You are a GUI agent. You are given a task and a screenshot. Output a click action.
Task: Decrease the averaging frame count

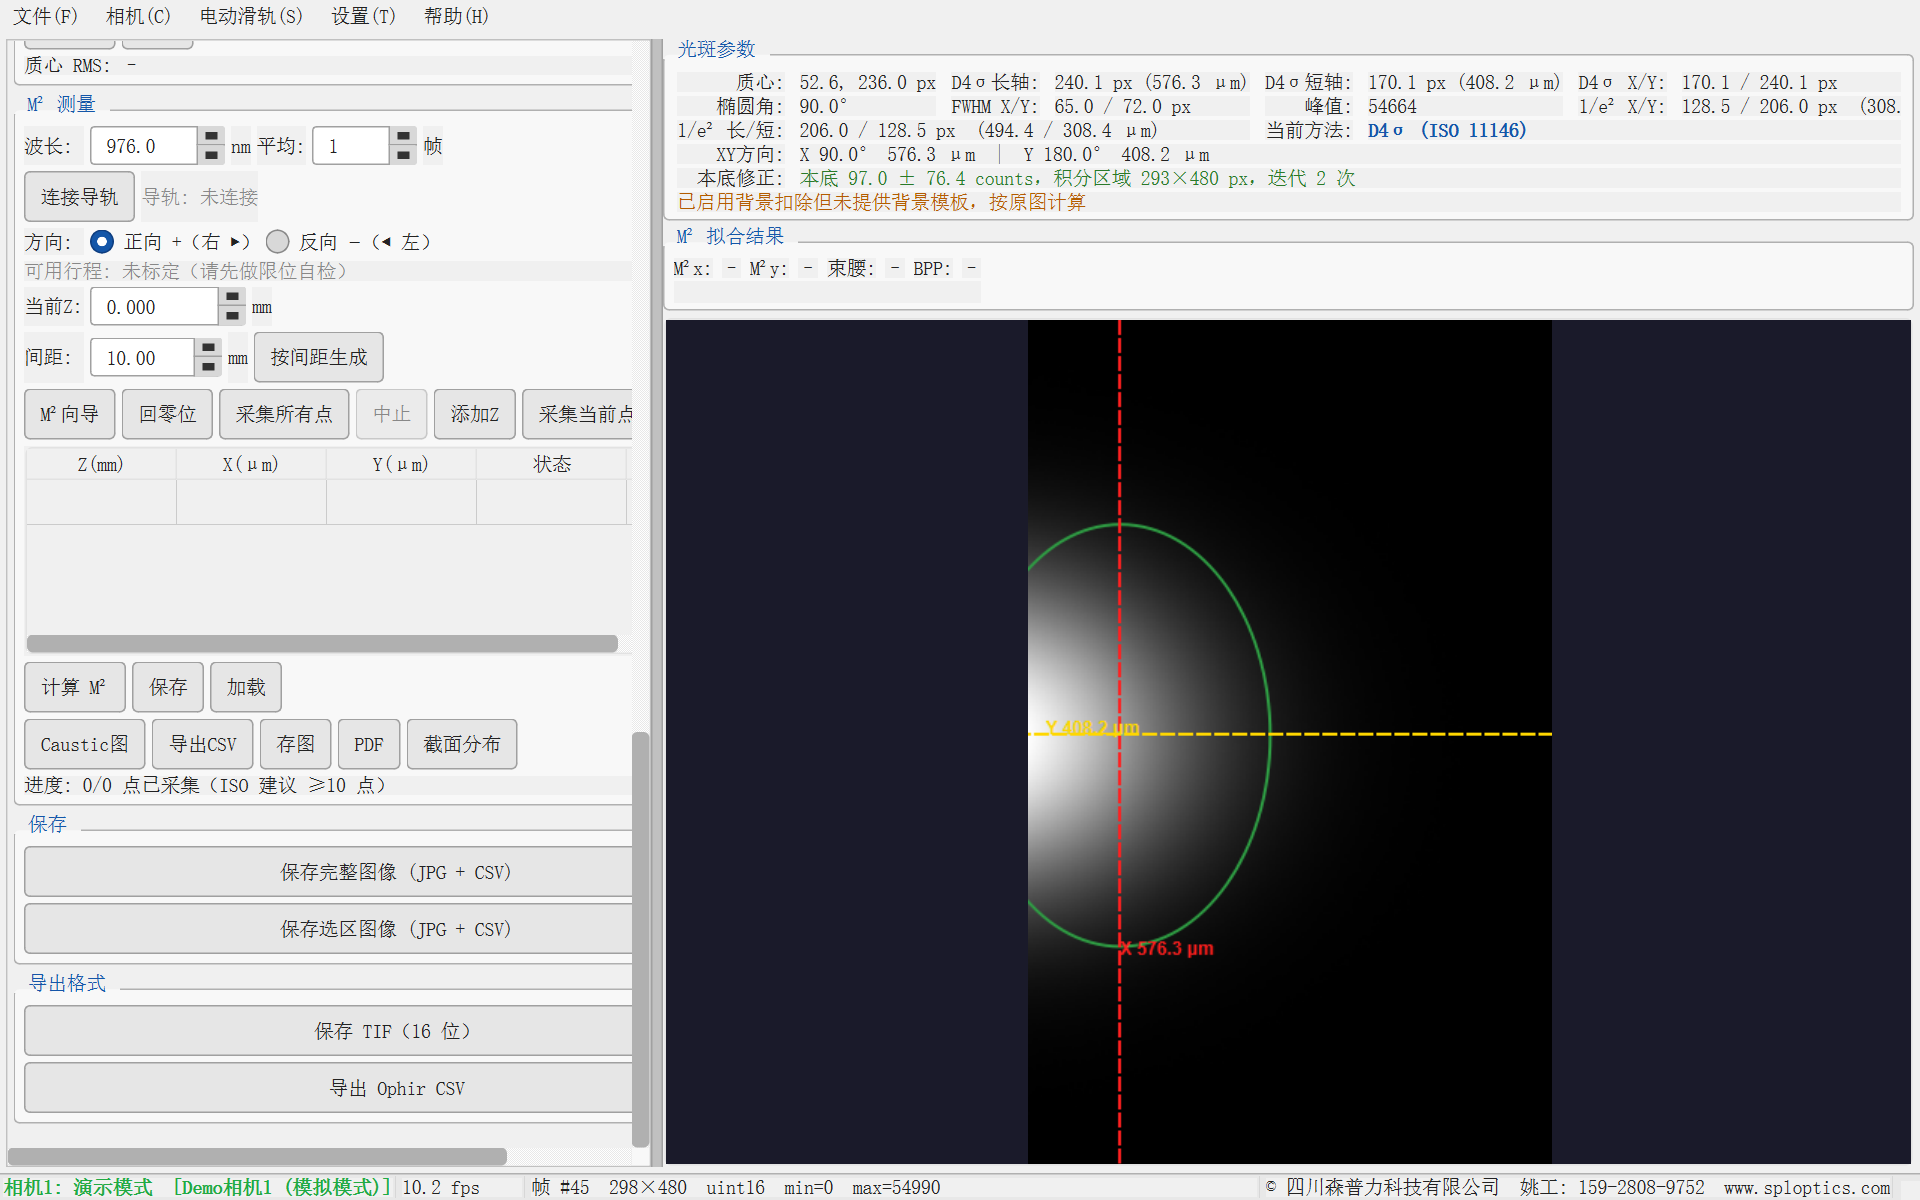point(402,155)
